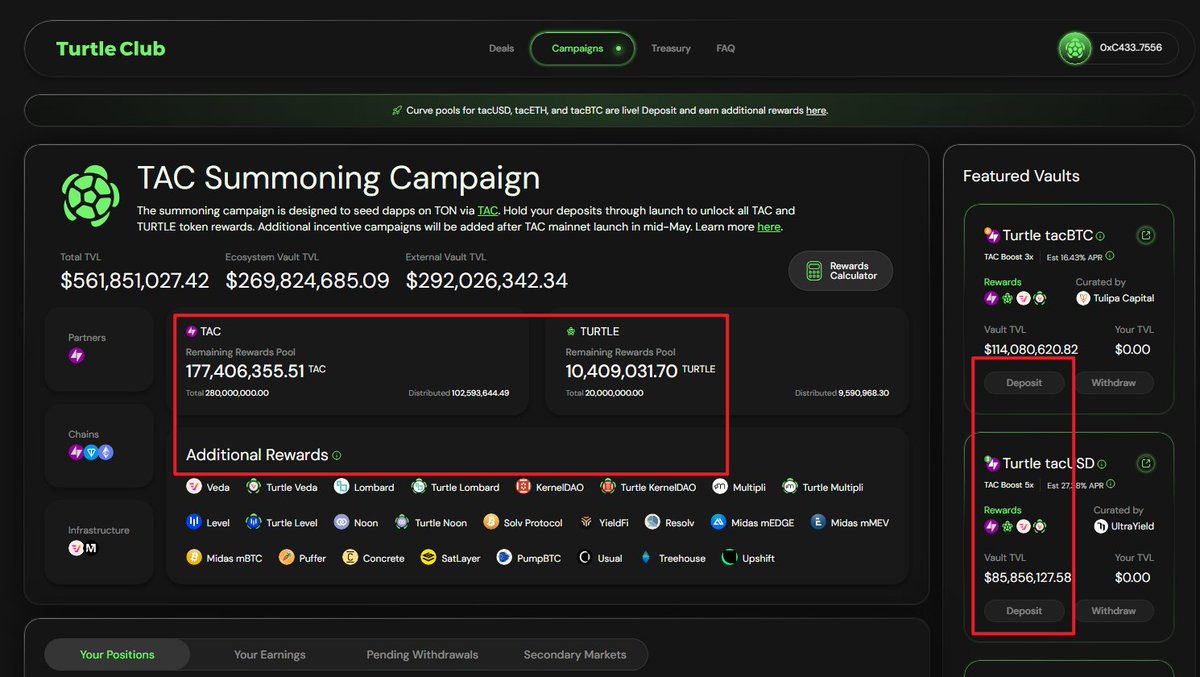1200x677 pixels.
Task: Click the Turtle Multipli reward icon
Action: tap(790, 487)
